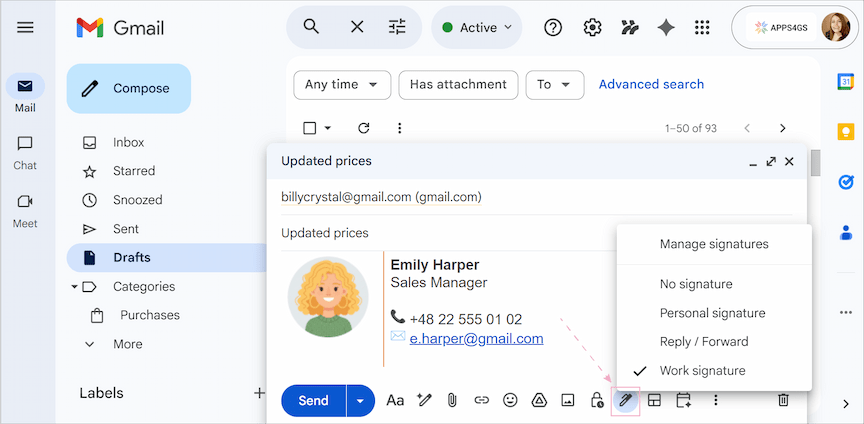Open the Sent folder

[126, 229]
